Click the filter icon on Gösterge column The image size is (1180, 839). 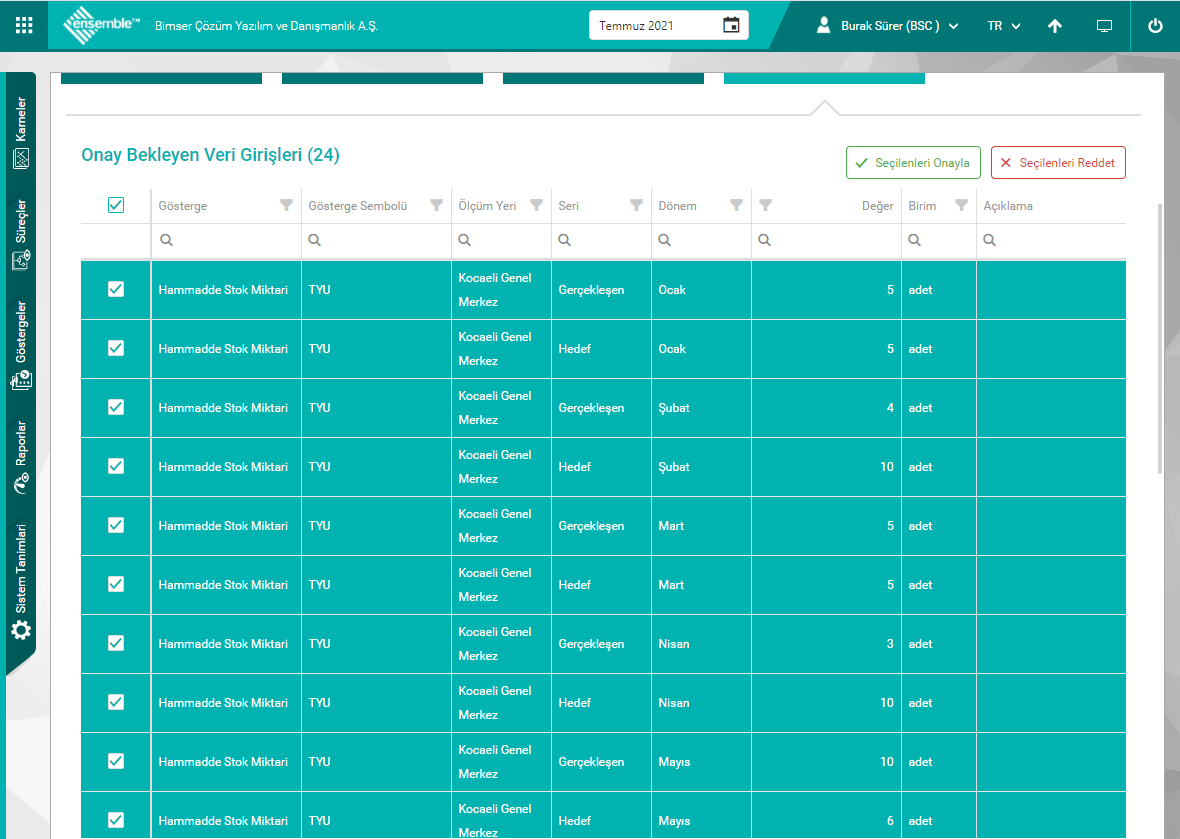(x=287, y=205)
